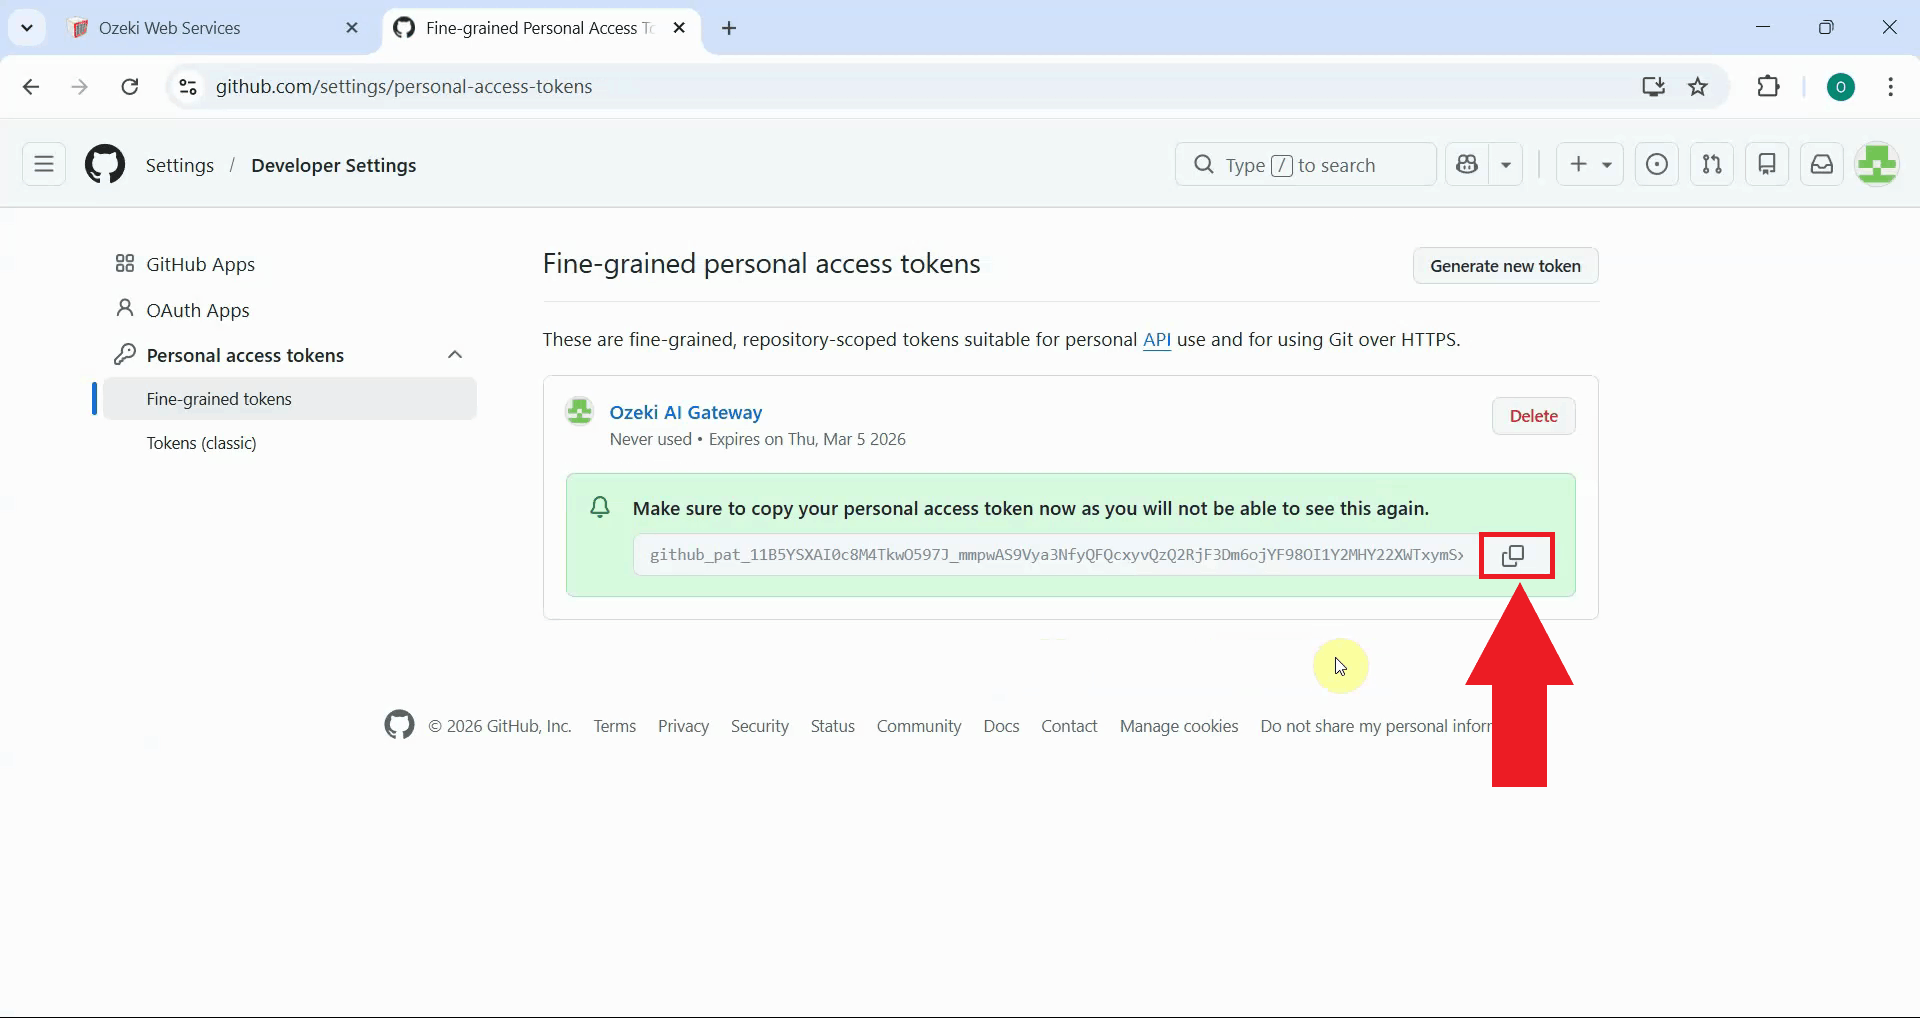This screenshot has width=1920, height=1018.
Task: Open the Repositories icon in header
Action: 1766,165
